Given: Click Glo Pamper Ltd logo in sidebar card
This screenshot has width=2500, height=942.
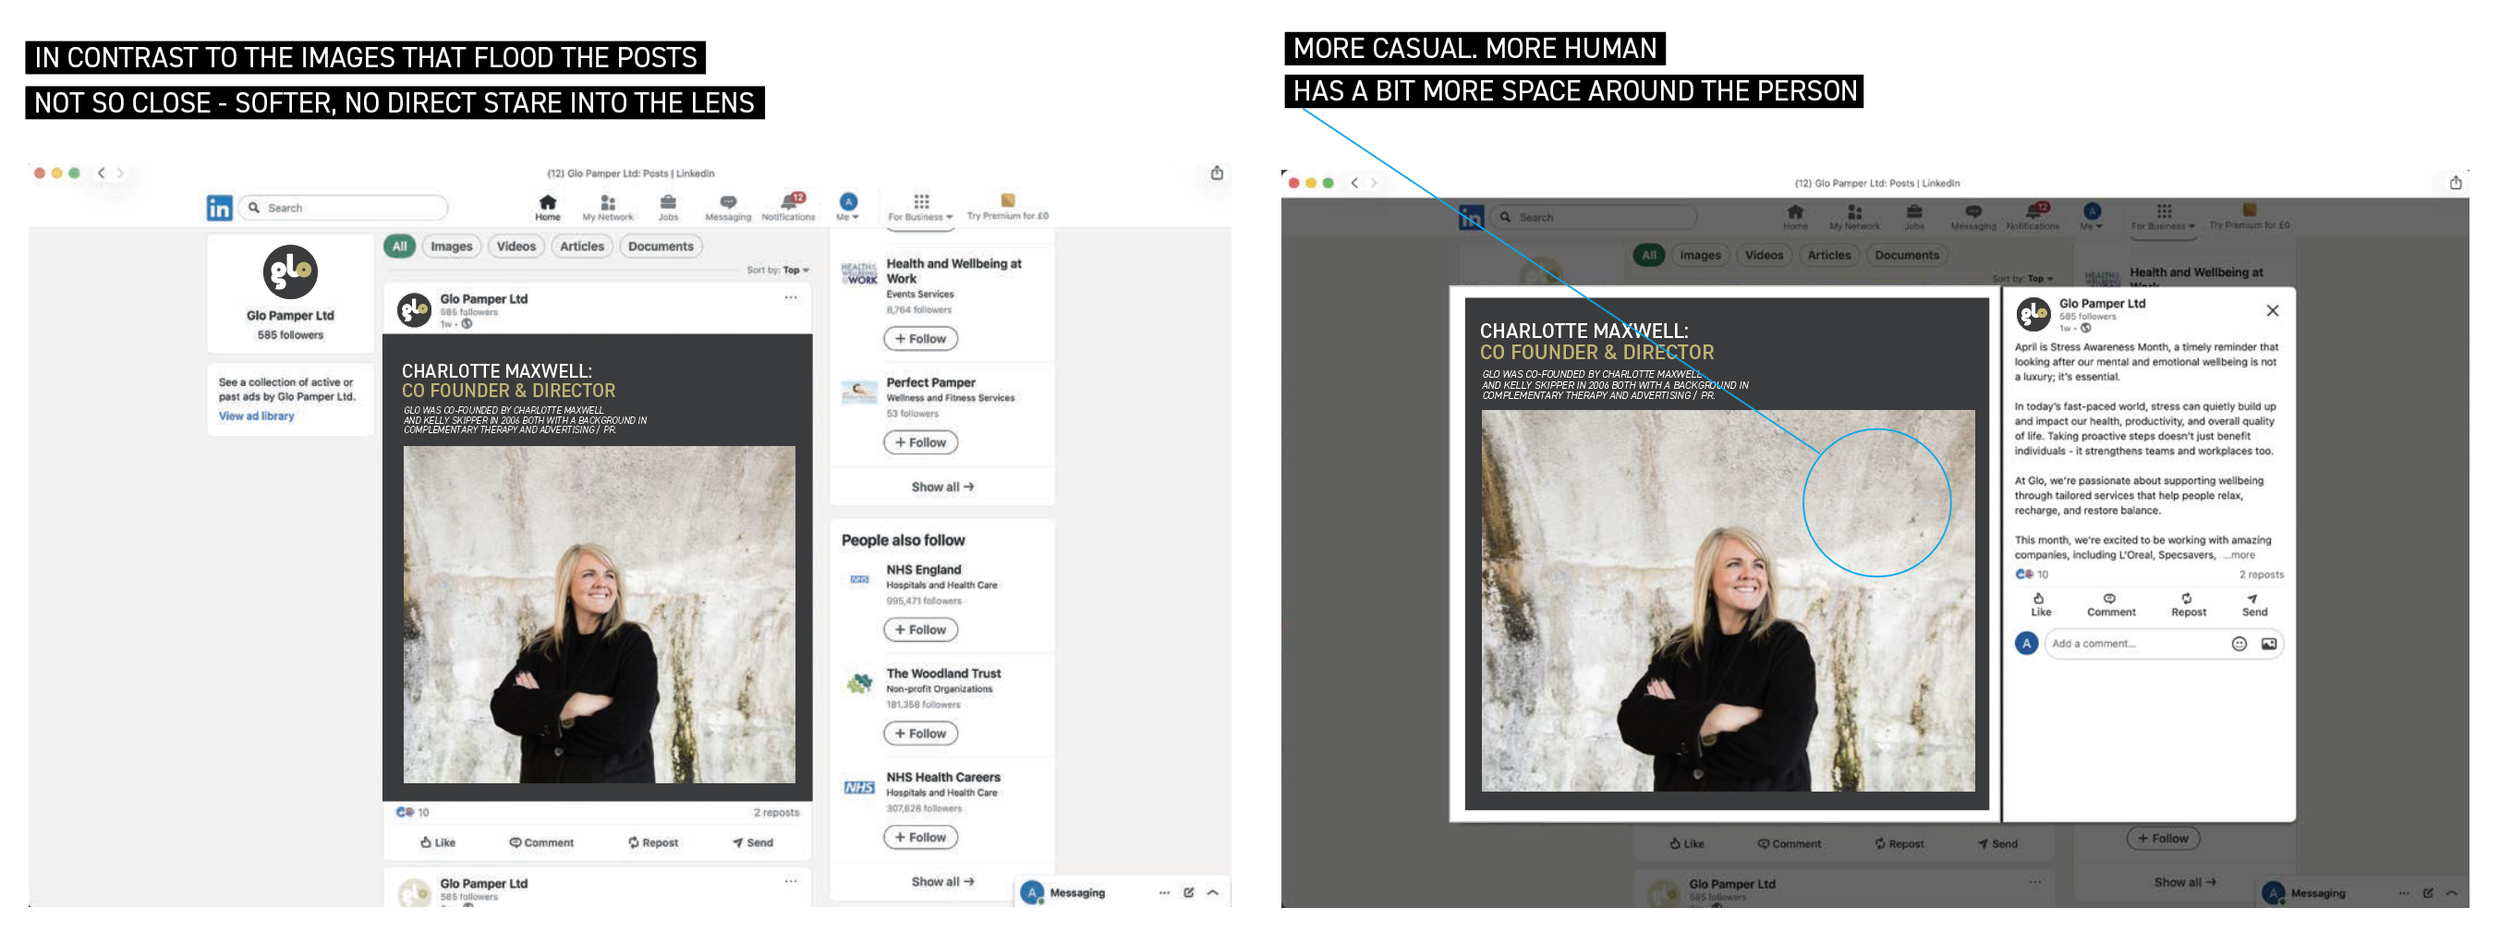Looking at the screenshot, I should 290,272.
